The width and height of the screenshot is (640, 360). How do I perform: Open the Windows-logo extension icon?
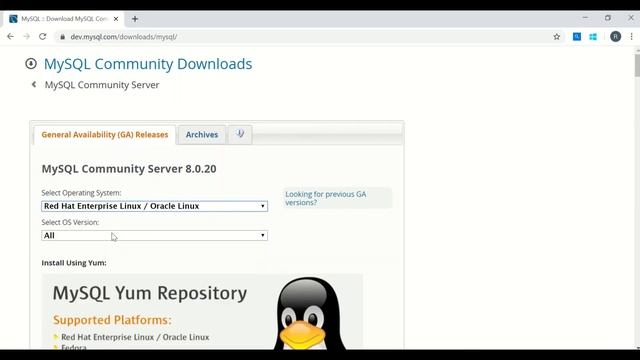[x=593, y=37]
